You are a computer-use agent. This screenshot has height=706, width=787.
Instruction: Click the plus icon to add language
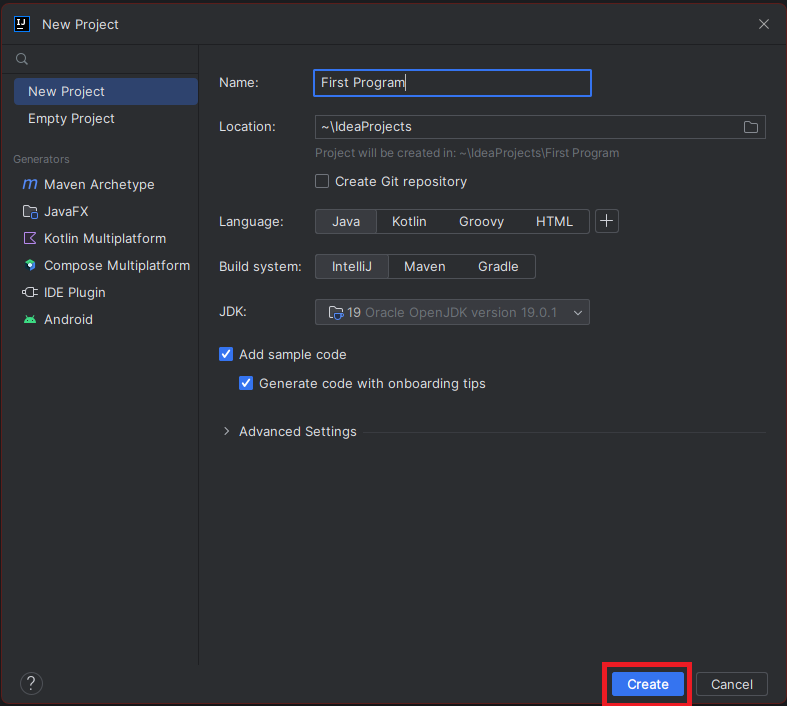point(607,221)
